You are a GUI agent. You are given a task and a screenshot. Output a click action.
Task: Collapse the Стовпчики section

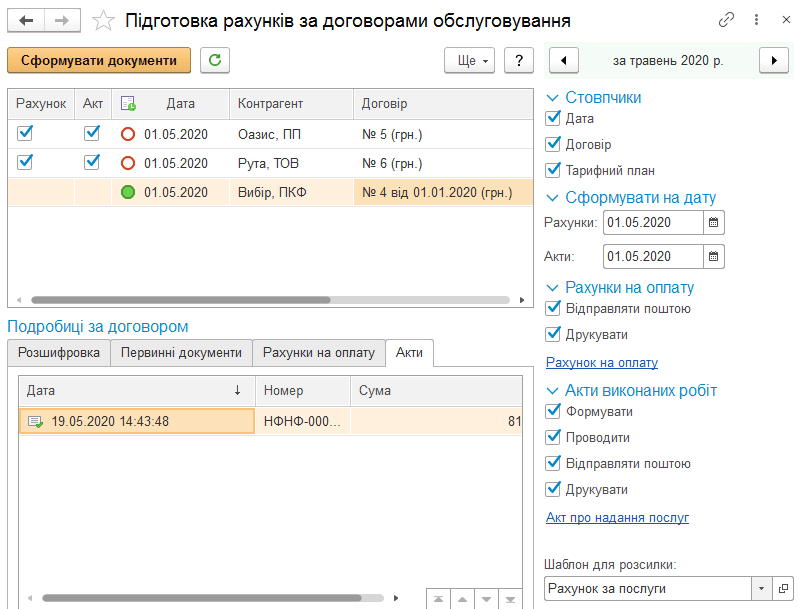click(x=552, y=97)
